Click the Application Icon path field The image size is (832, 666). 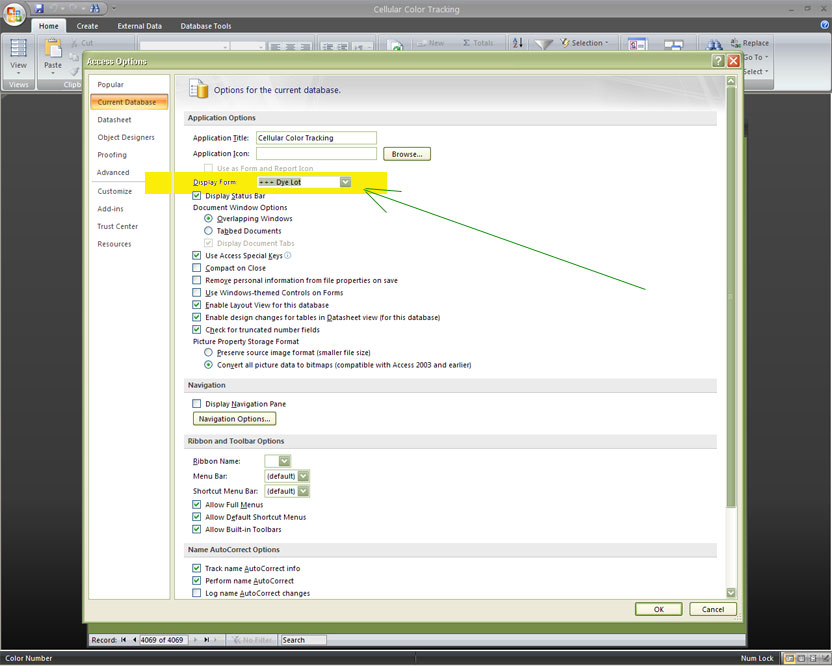316,153
